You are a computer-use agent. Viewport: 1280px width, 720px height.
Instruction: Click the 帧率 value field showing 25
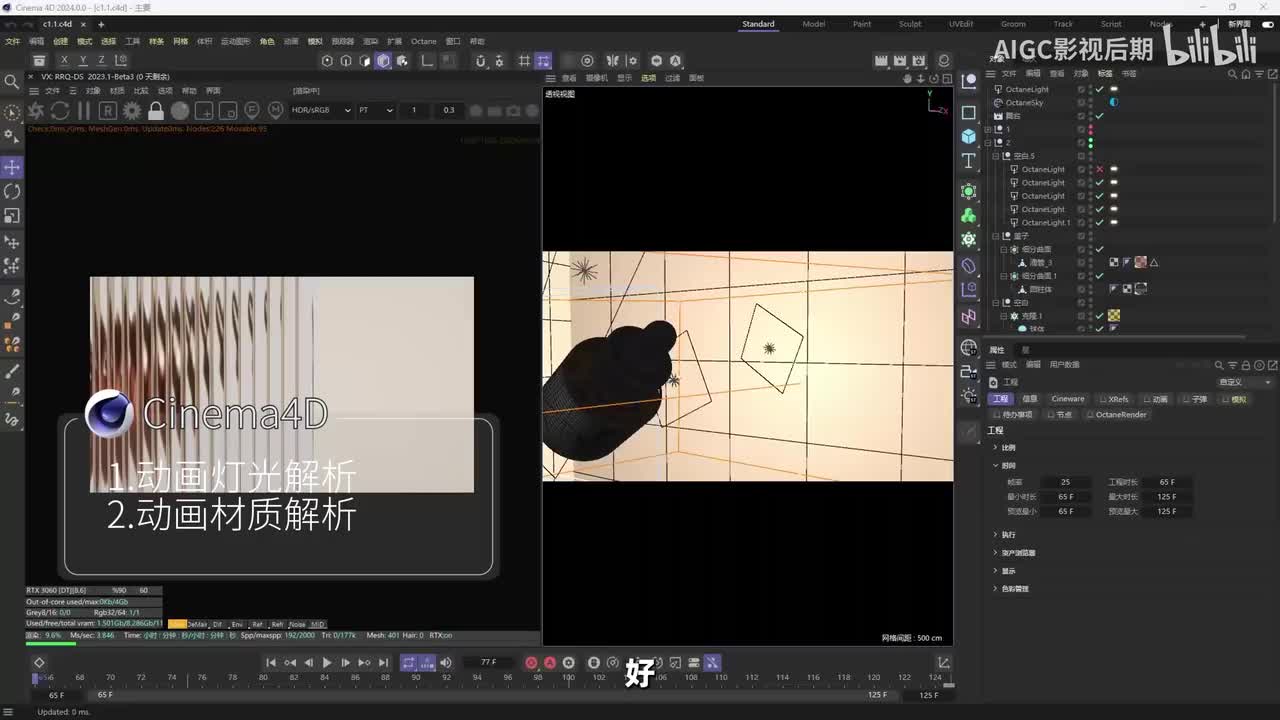click(1065, 482)
